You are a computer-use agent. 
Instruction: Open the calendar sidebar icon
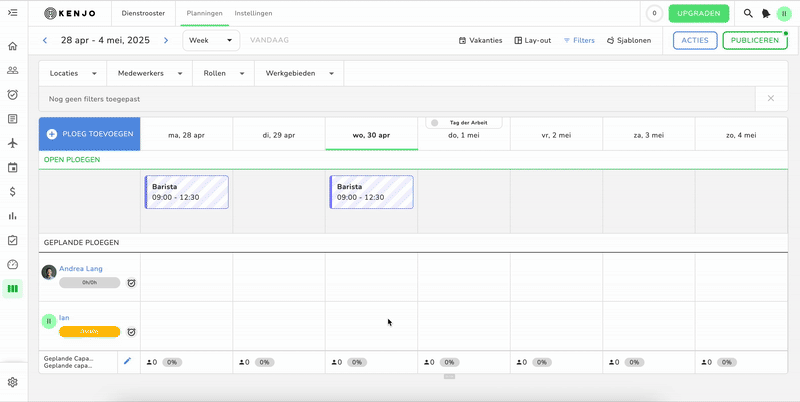click(x=13, y=167)
